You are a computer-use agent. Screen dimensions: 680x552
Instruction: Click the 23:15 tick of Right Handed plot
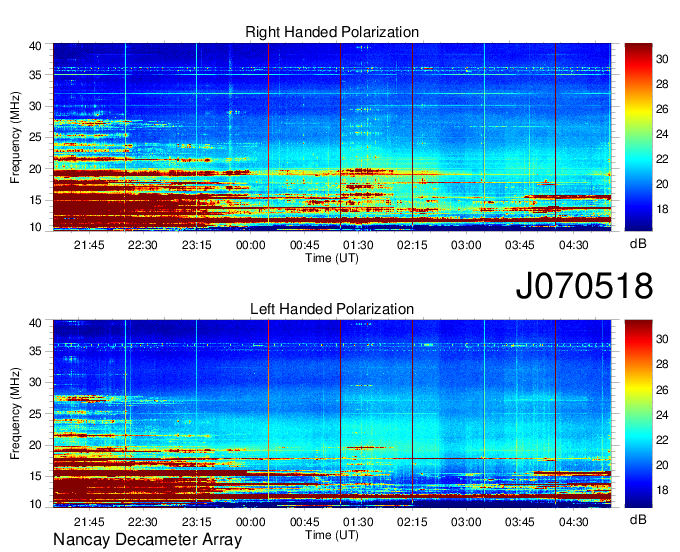point(196,245)
